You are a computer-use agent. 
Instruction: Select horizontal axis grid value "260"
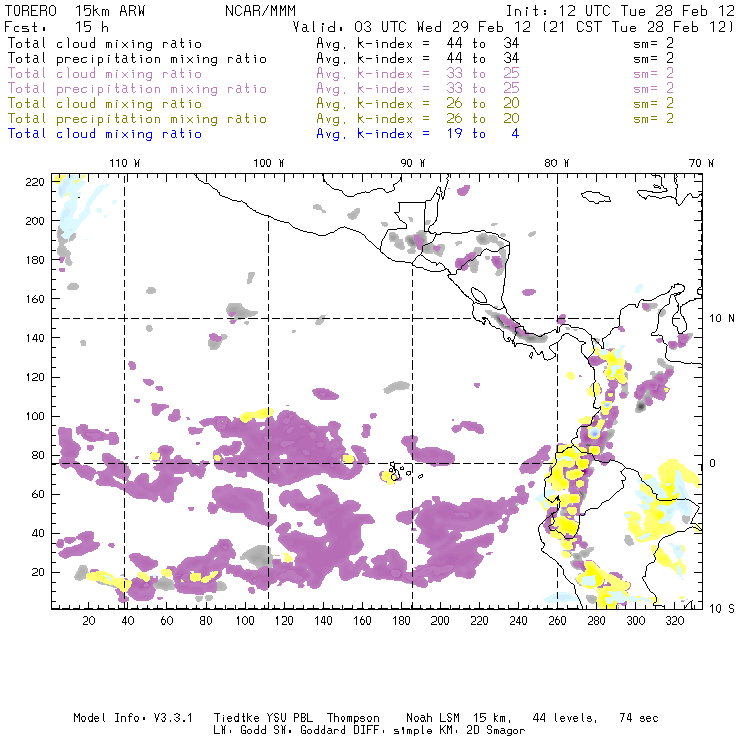pyautogui.click(x=557, y=621)
